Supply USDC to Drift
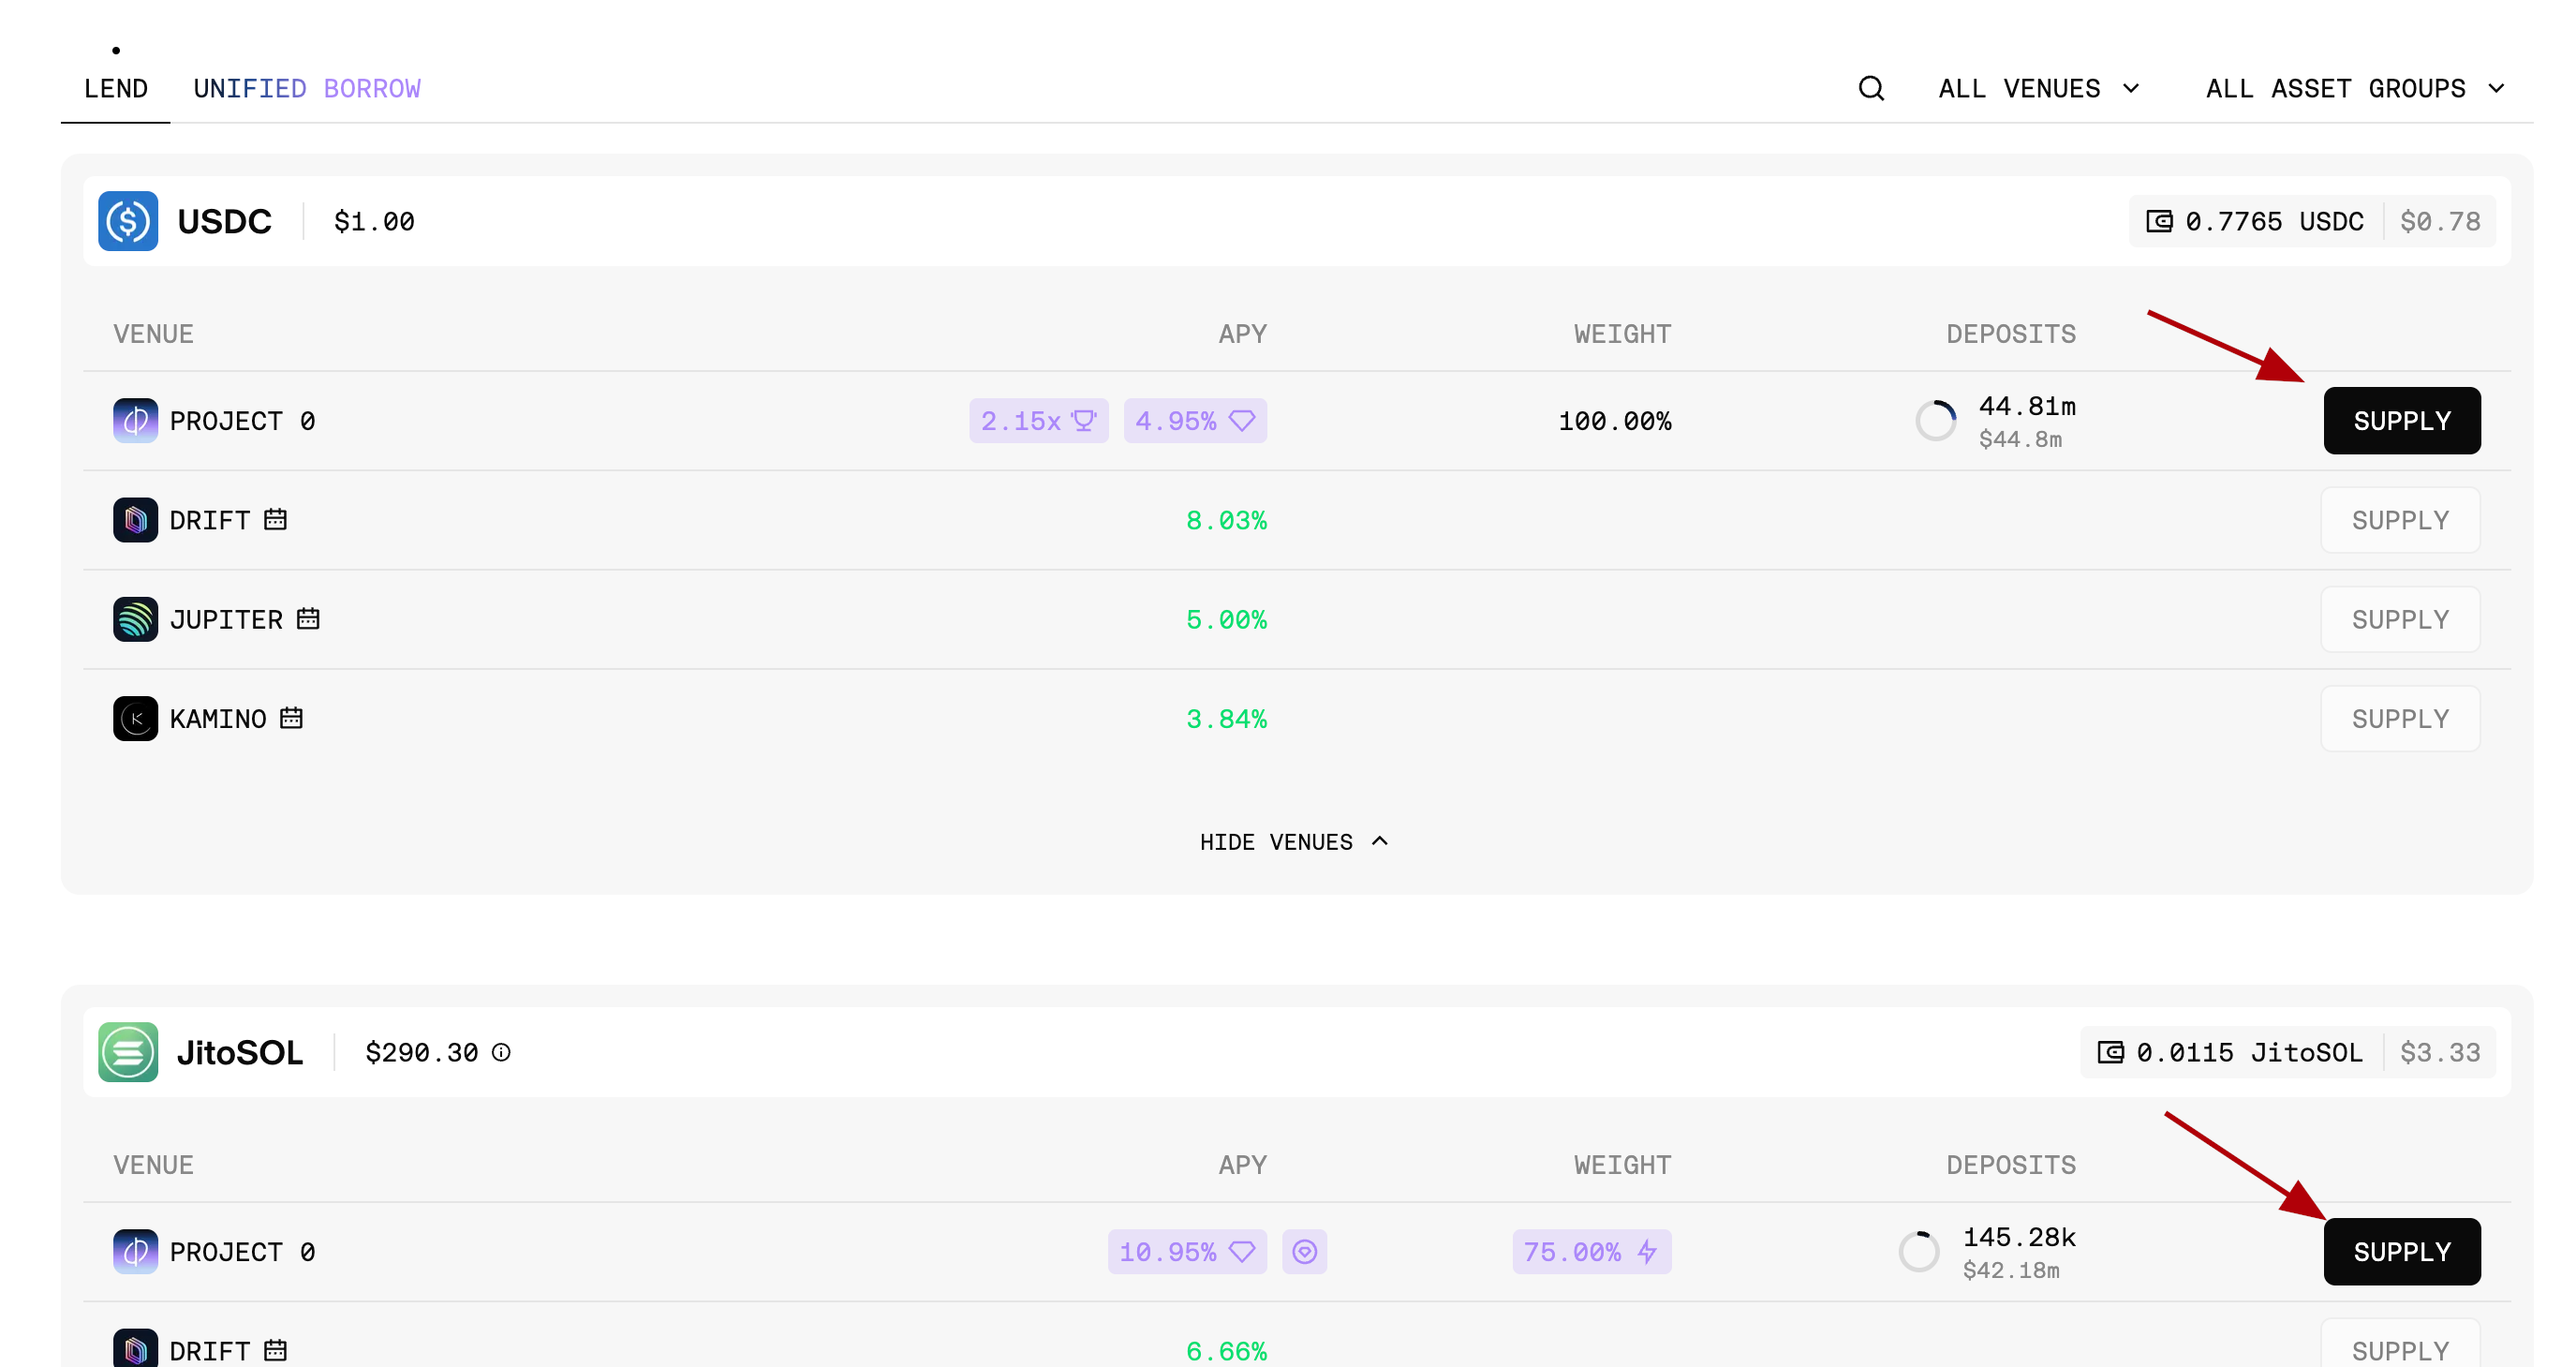This screenshot has height=1367, width=2576. coord(2400,520)
